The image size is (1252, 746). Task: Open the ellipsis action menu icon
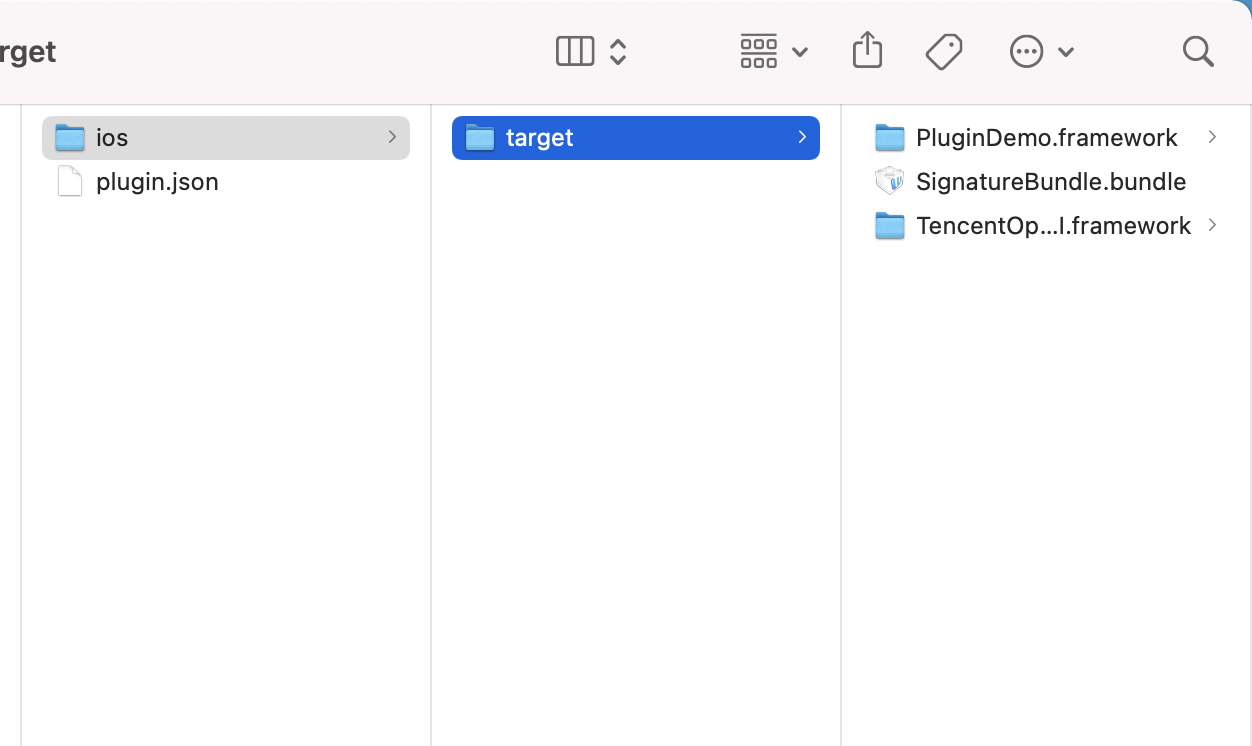tap(1027, 51)
